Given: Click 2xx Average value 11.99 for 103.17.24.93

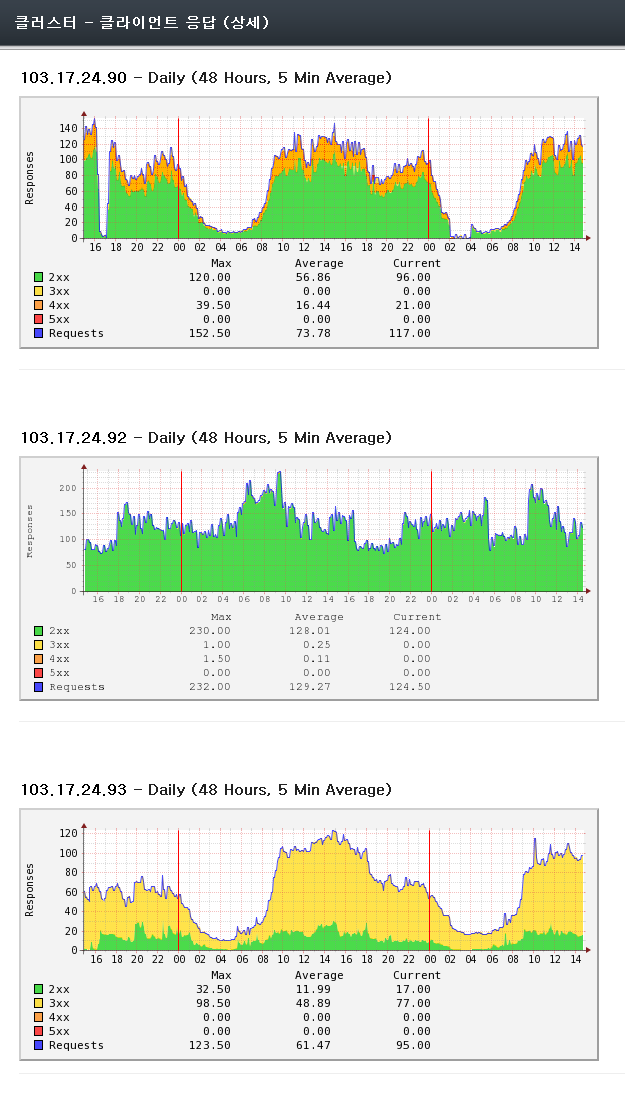Looking at the screenshot, I should [313, 989].
